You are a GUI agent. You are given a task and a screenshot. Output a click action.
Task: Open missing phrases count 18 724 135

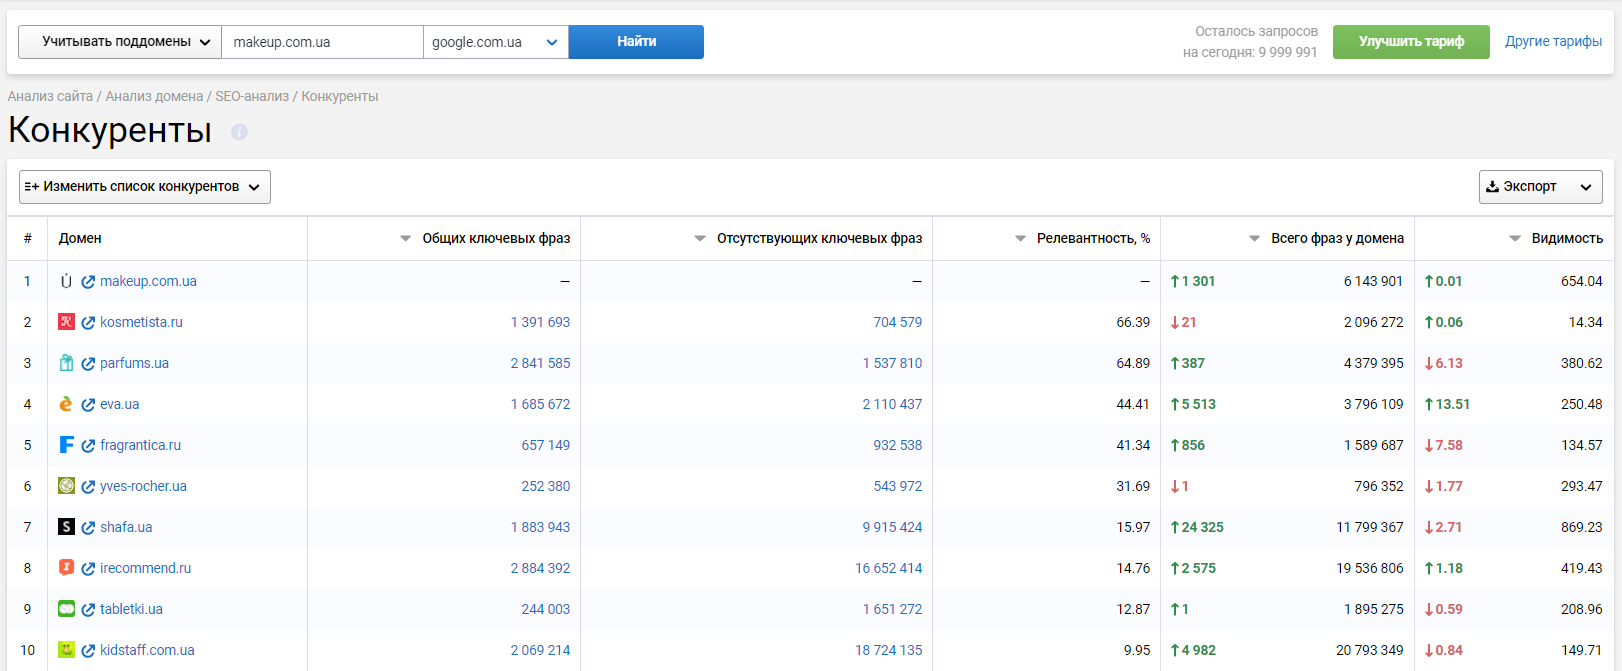pyautogui.click(x=888, y=650)
